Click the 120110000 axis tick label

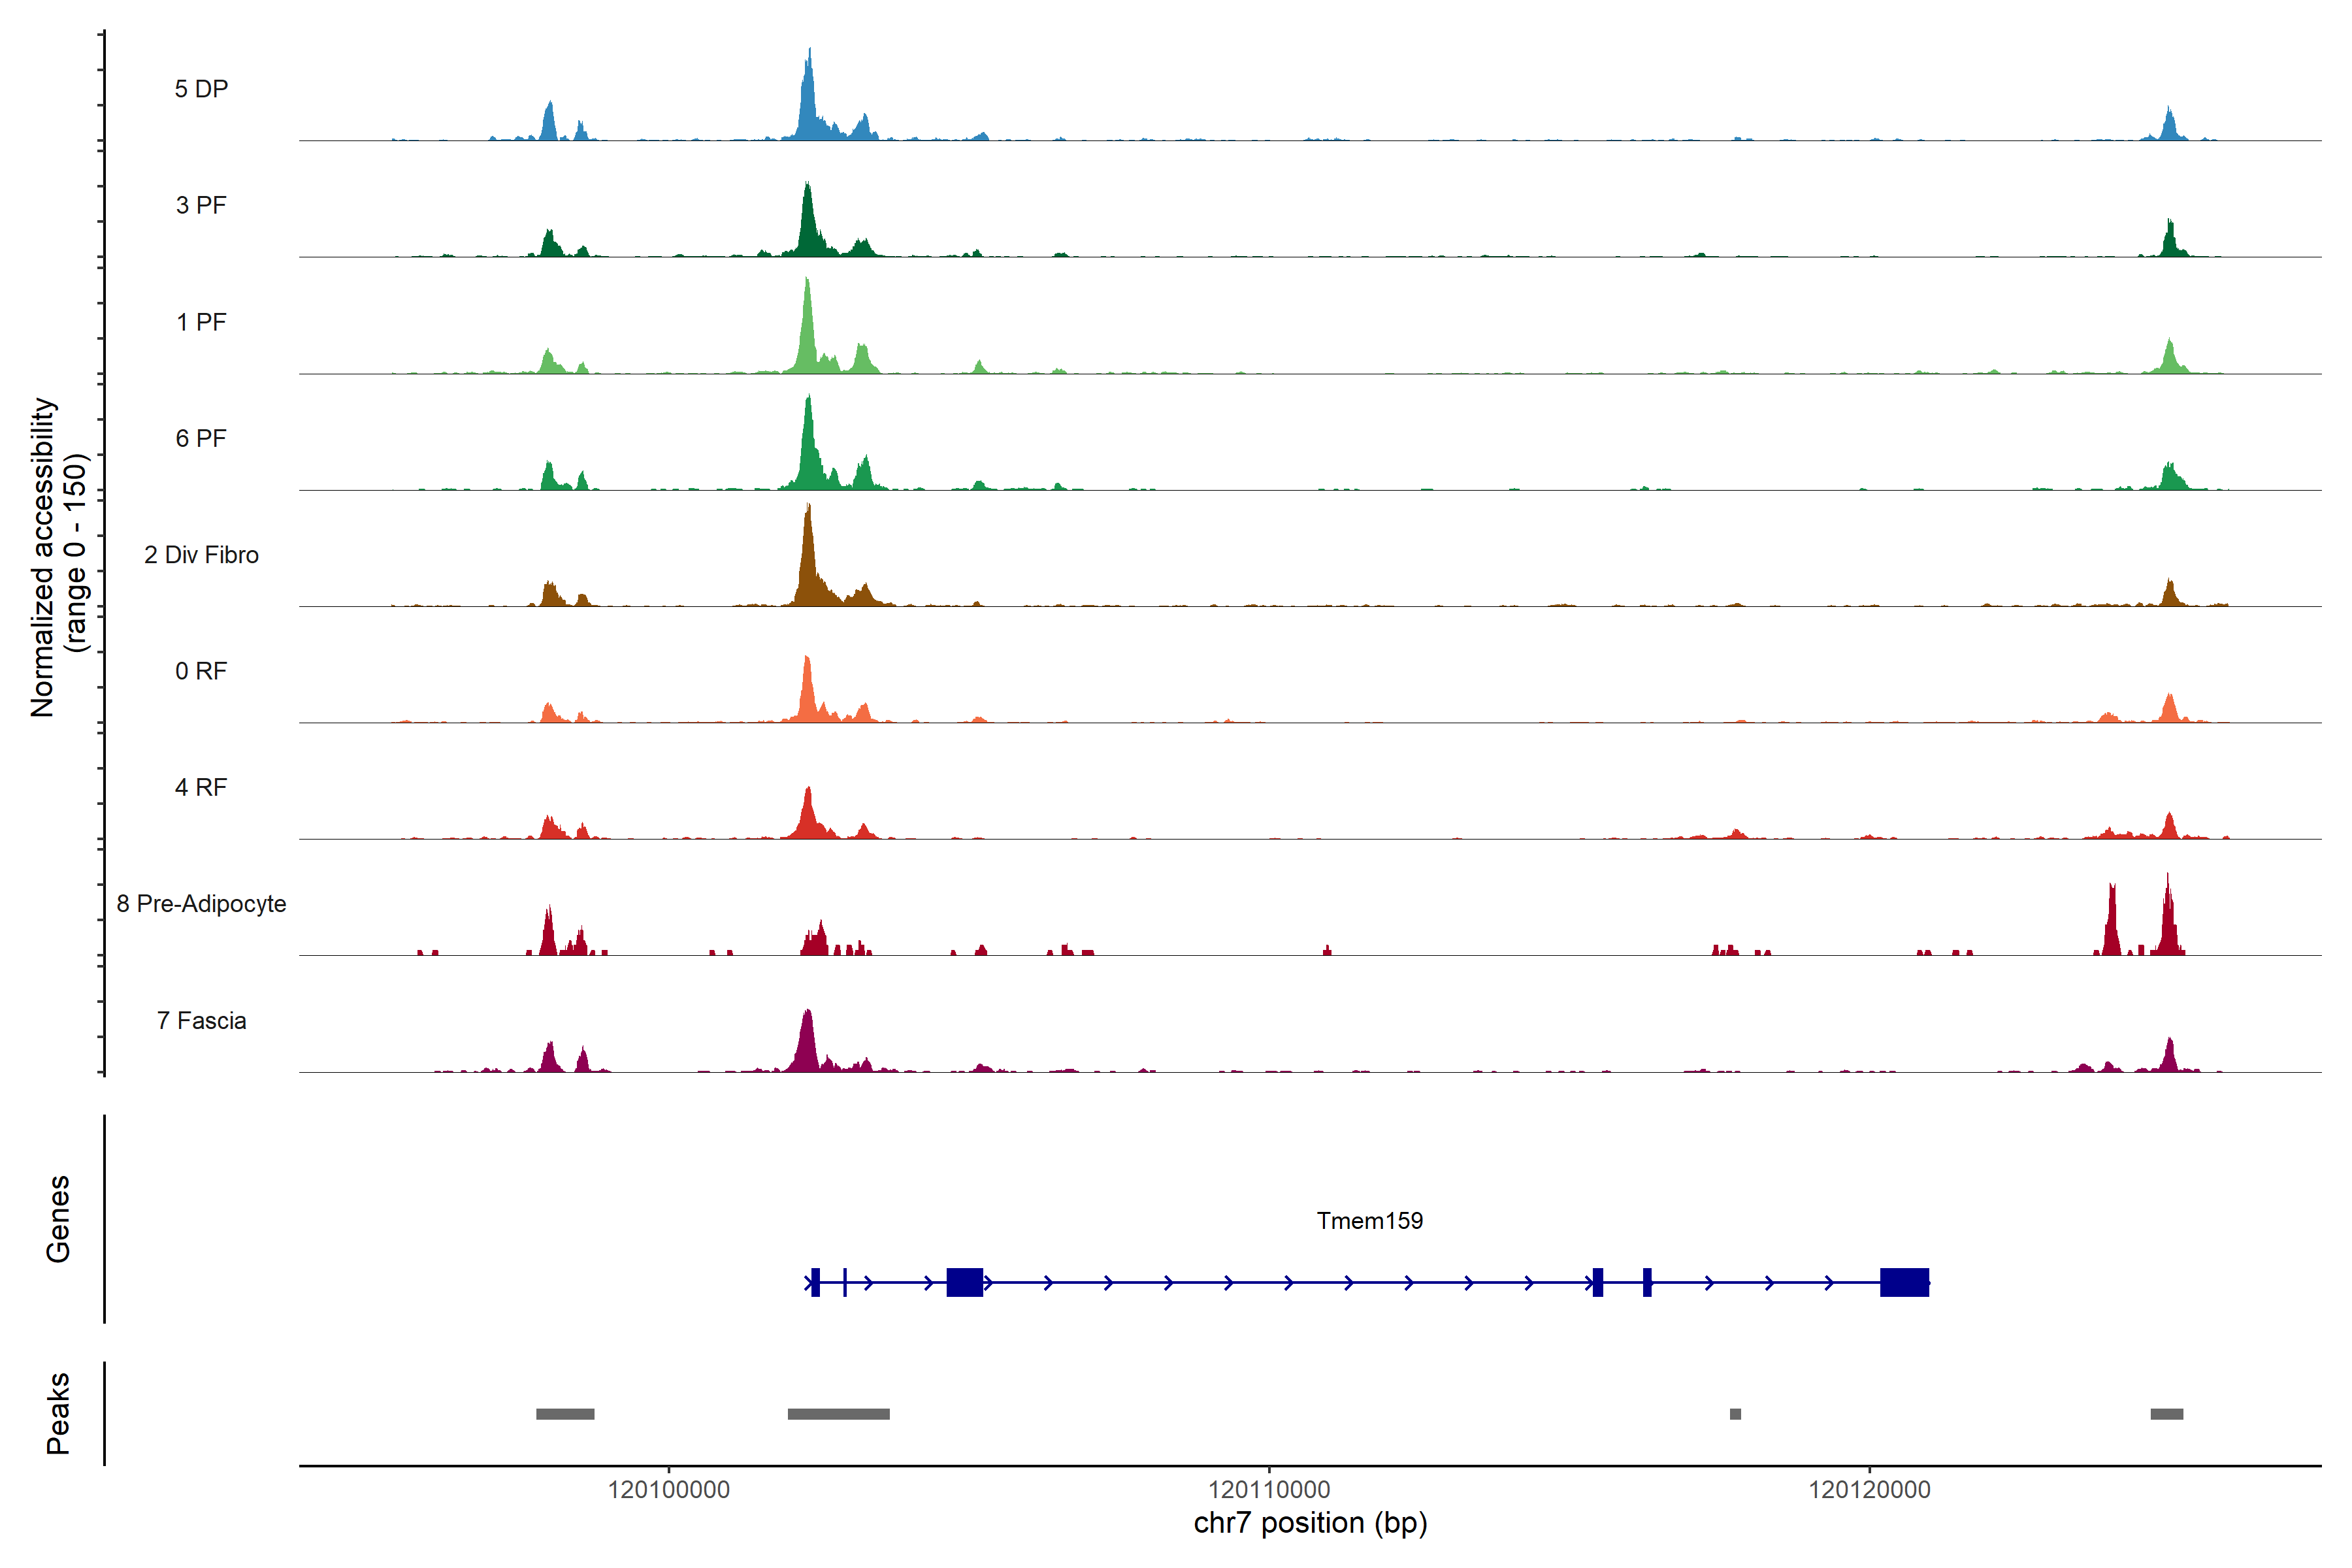pyautogui.click(x=1269, y=1490)
